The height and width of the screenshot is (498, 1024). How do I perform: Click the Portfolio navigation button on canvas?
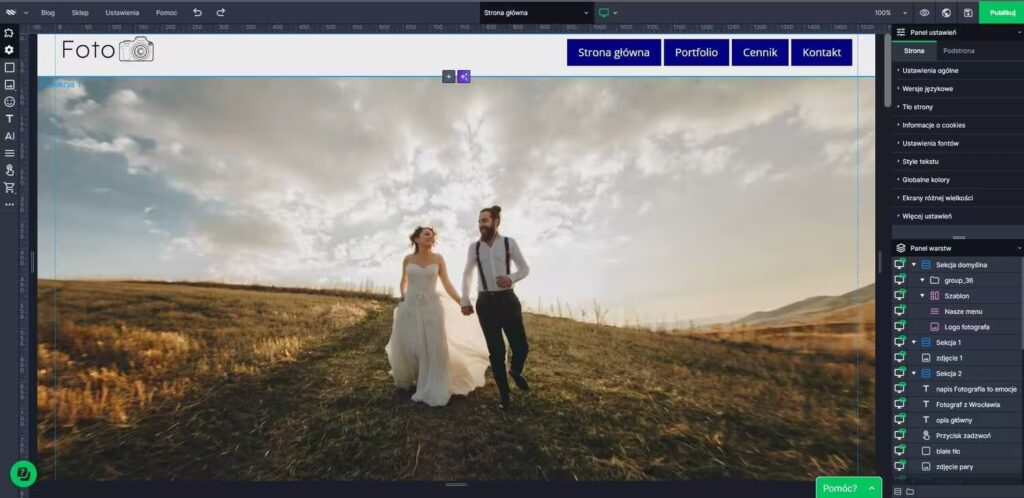(x=696, y=52)
